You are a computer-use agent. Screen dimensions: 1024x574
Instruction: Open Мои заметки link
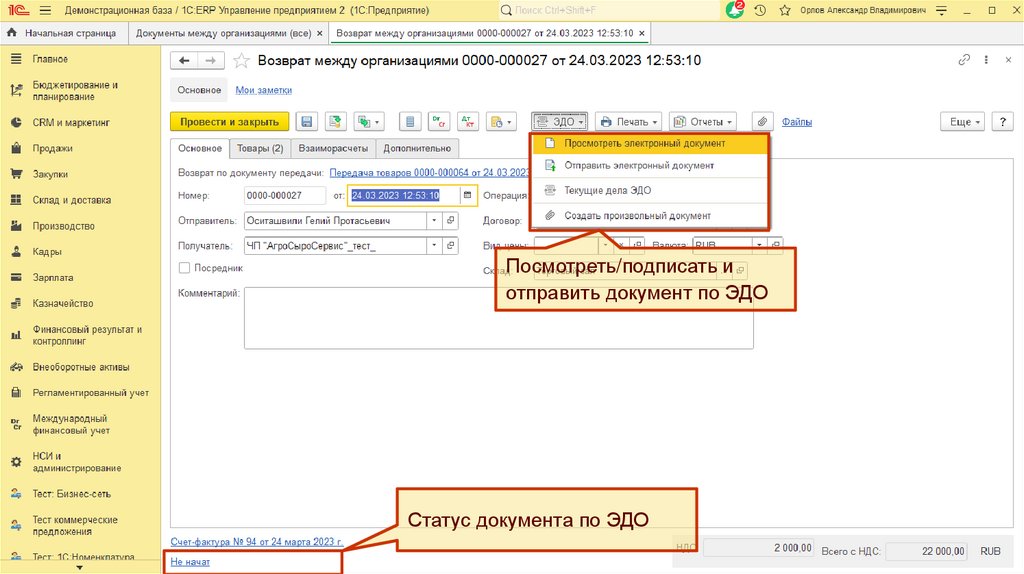click(x=263, y=90)
